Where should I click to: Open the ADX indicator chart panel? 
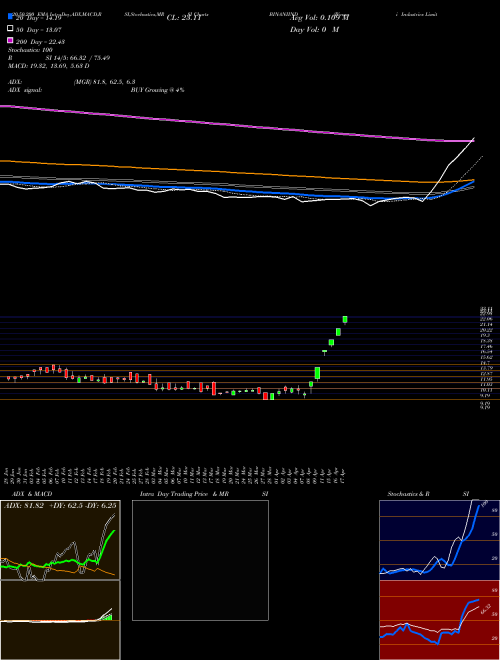coord(60,540)
